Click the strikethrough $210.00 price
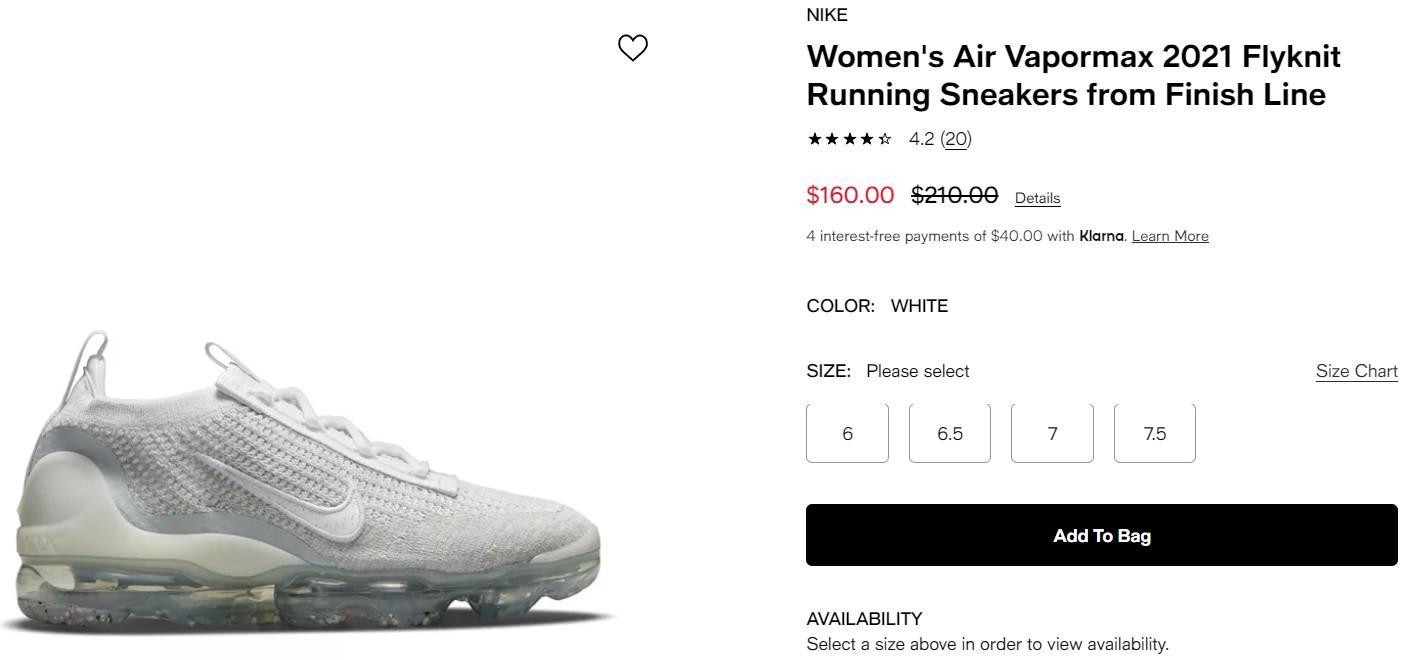This screenshot has width=1407, height=660. click(x=953, y=195)
